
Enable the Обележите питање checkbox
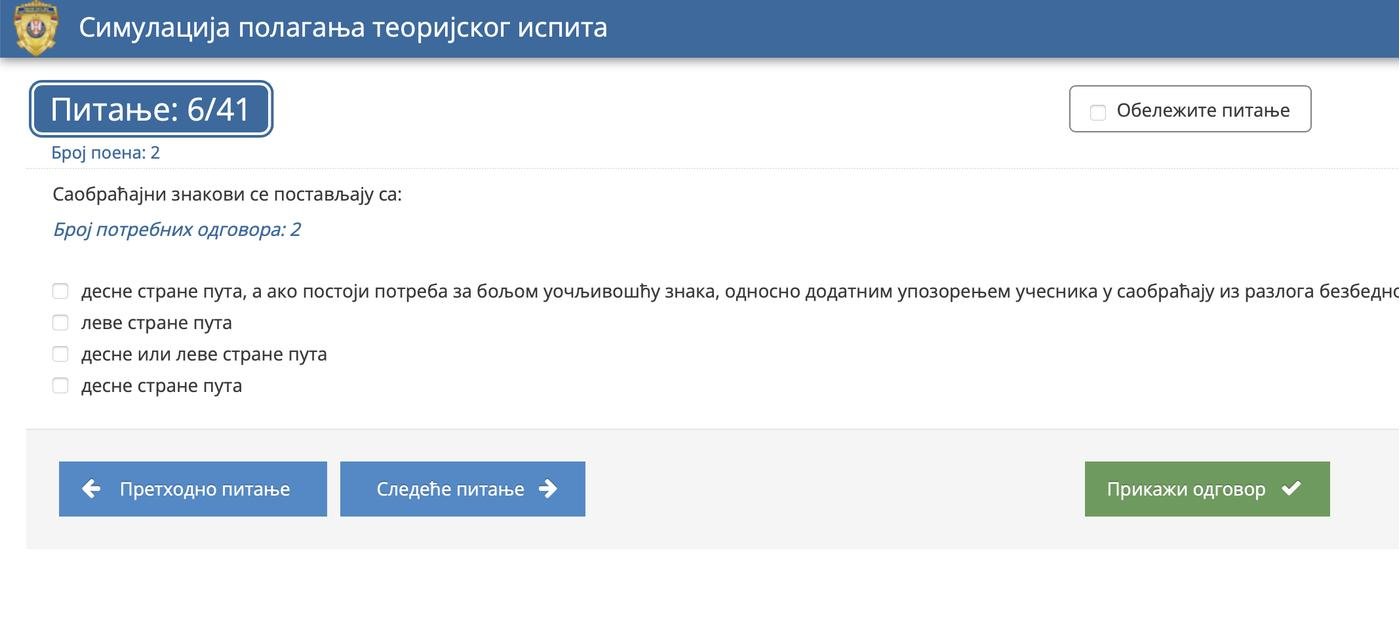pyautogui.click(x=1095, y=110)
